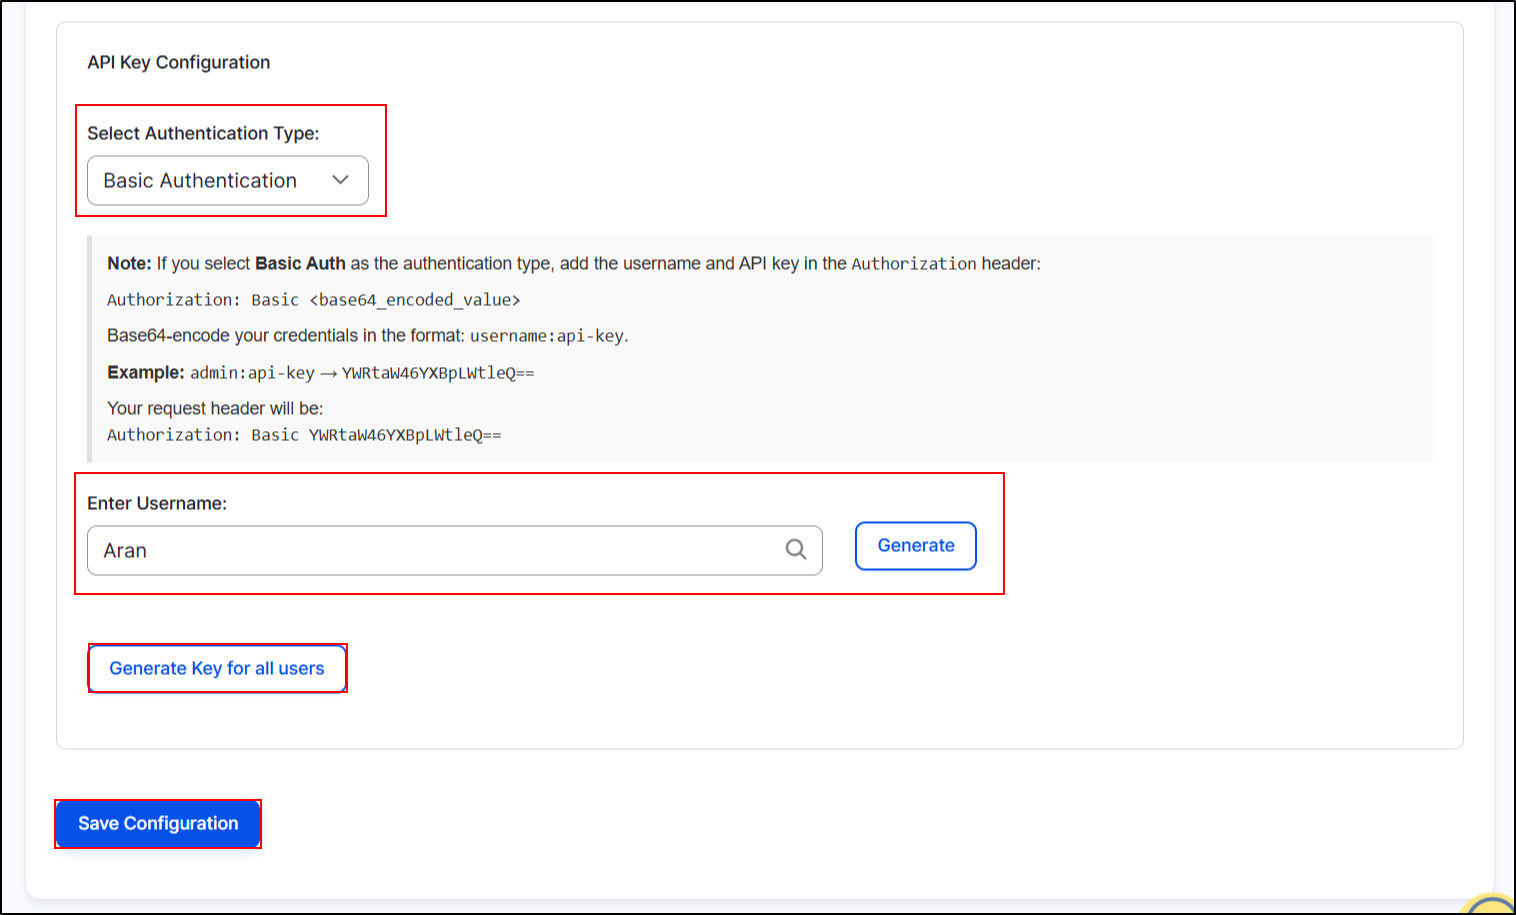This screenshot has width=1516, height=915.
Task: Click the Generate button beside the username field
Action: click(x=914, y=546)
